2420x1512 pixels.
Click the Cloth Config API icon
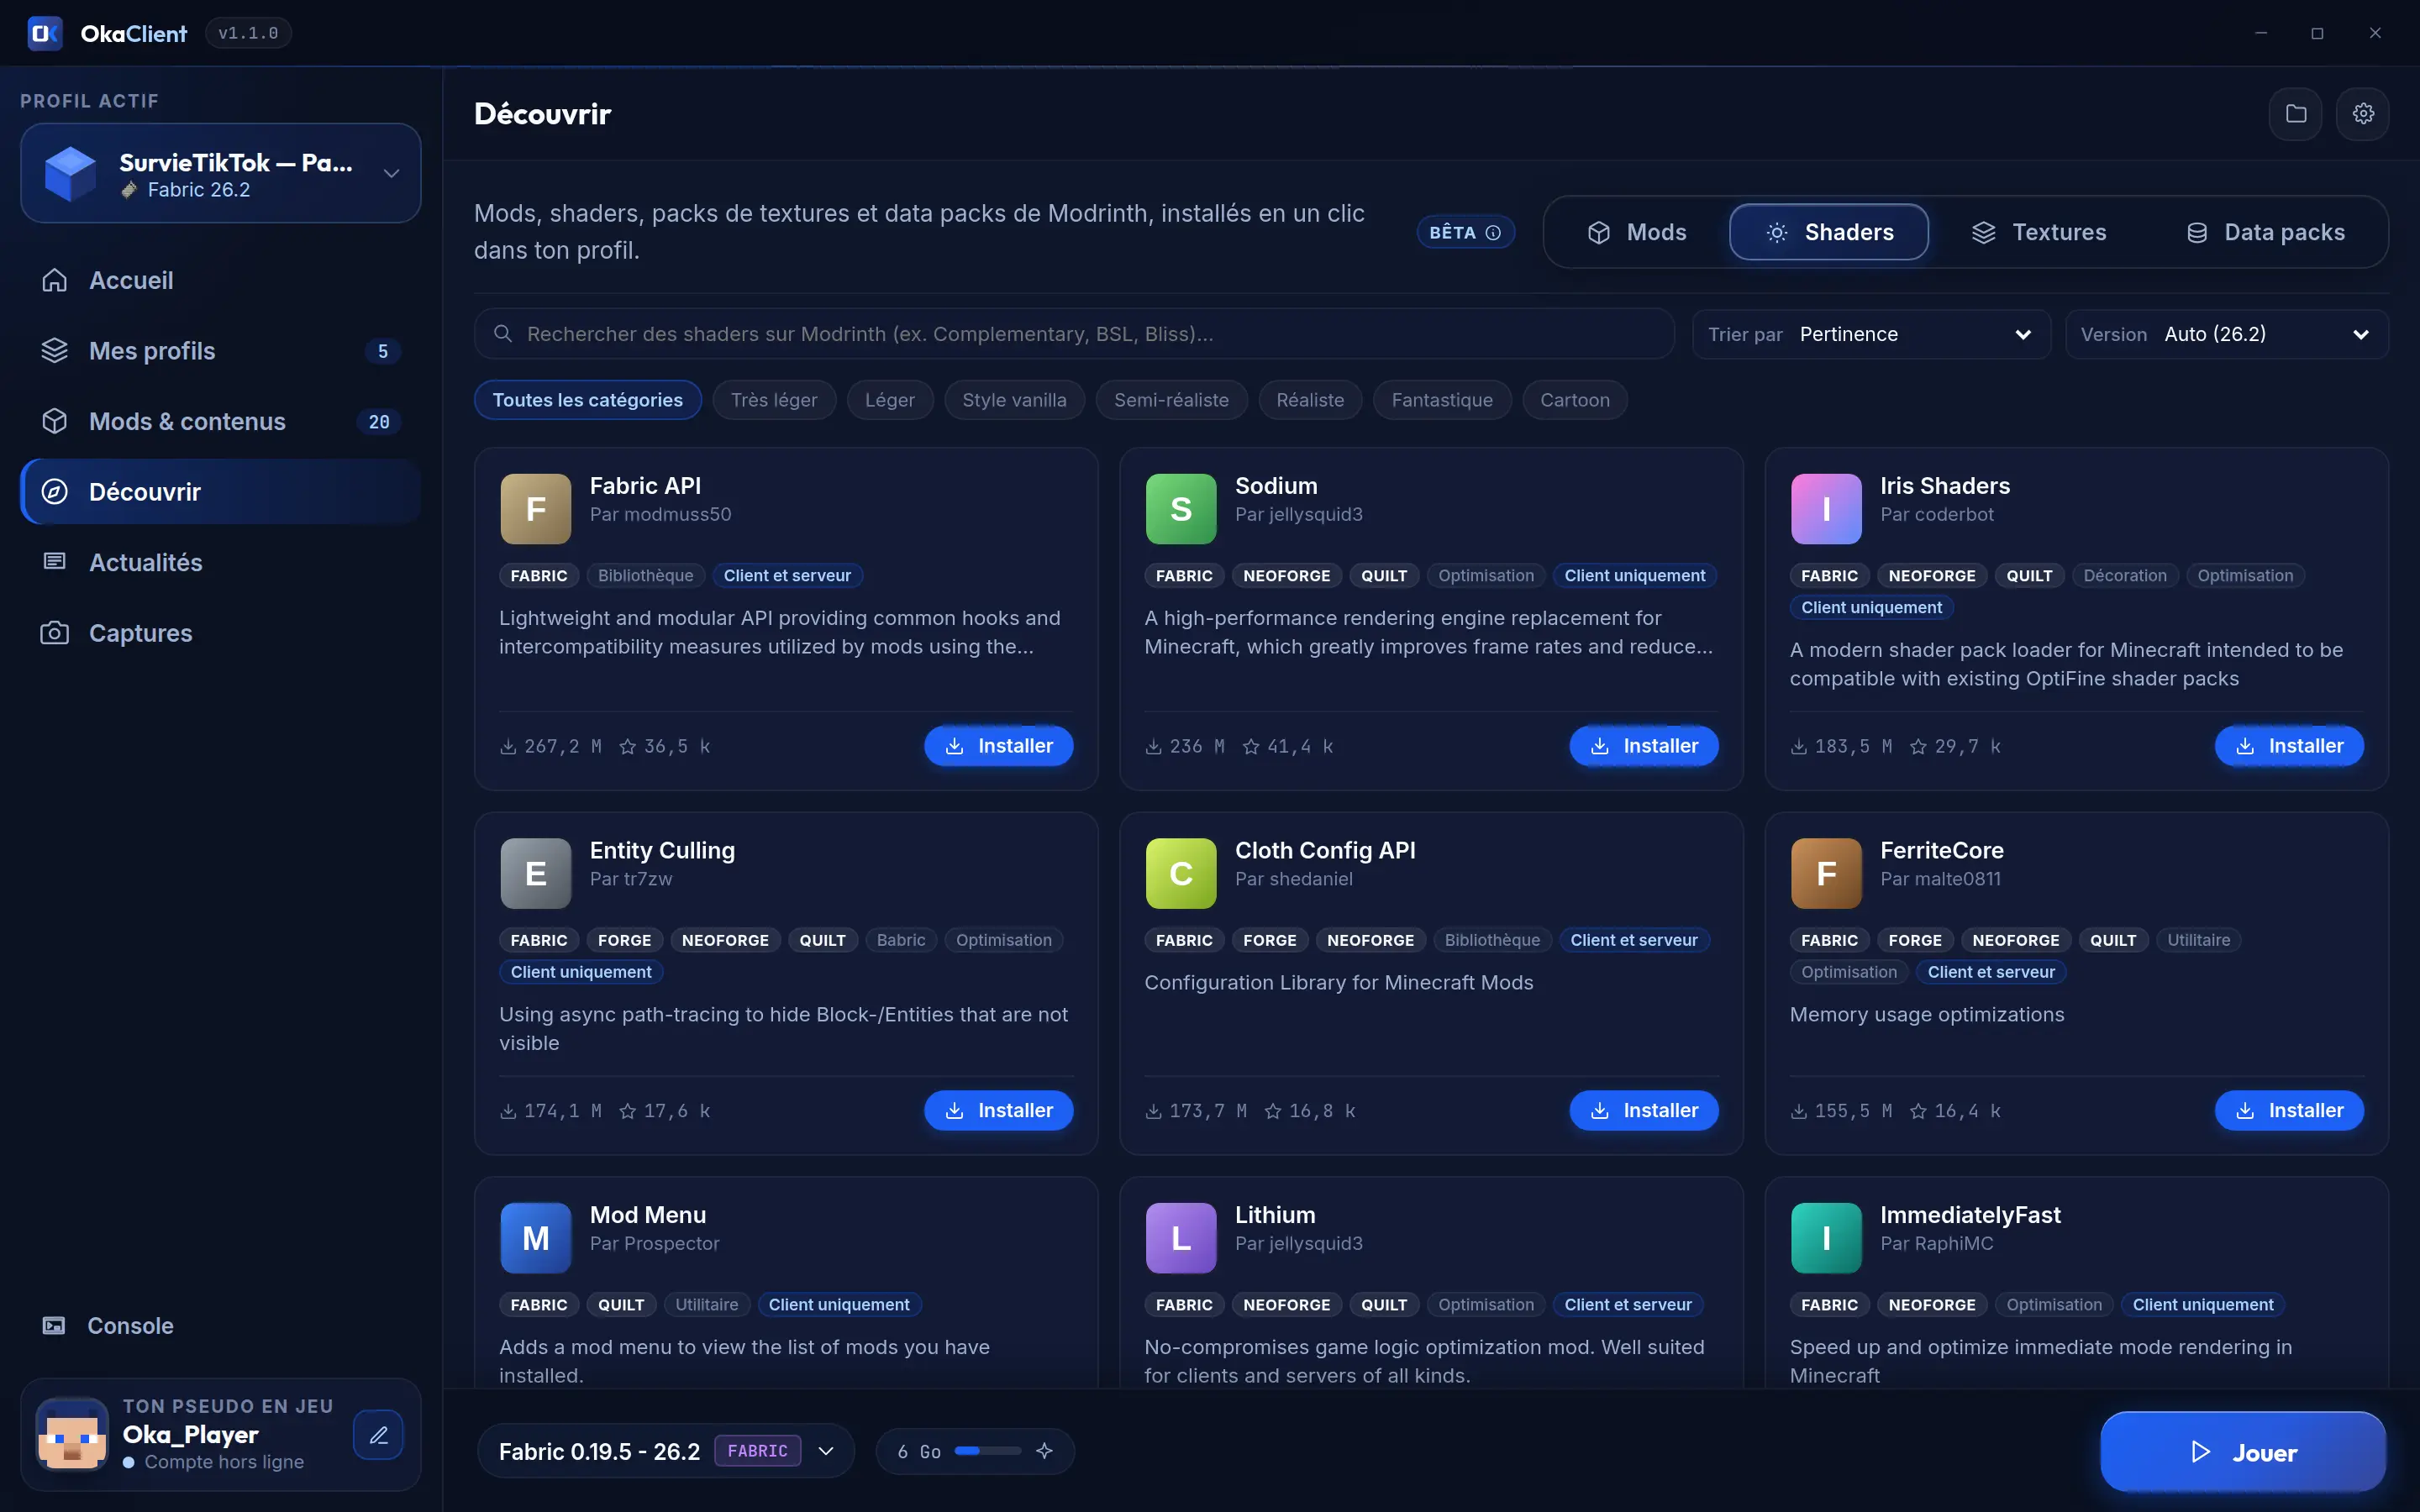click(x=1180, y=873)
